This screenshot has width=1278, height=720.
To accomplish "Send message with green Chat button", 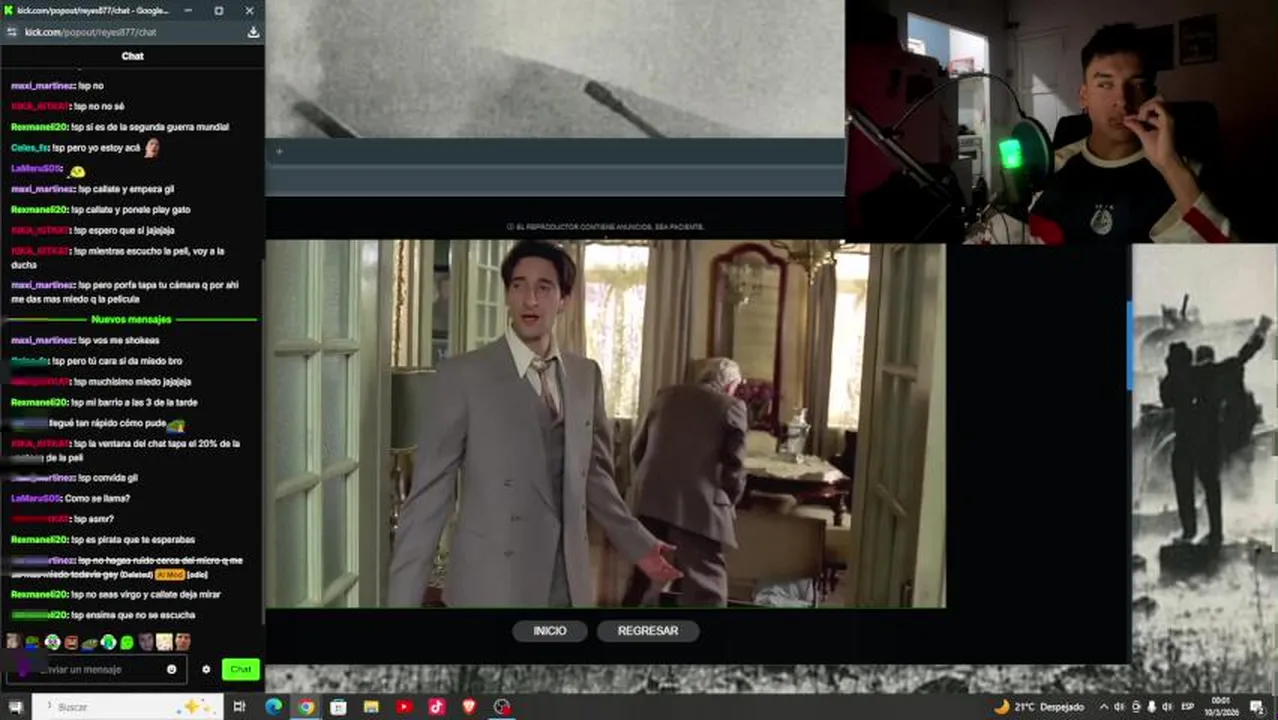I will click(x=240, y=669).
